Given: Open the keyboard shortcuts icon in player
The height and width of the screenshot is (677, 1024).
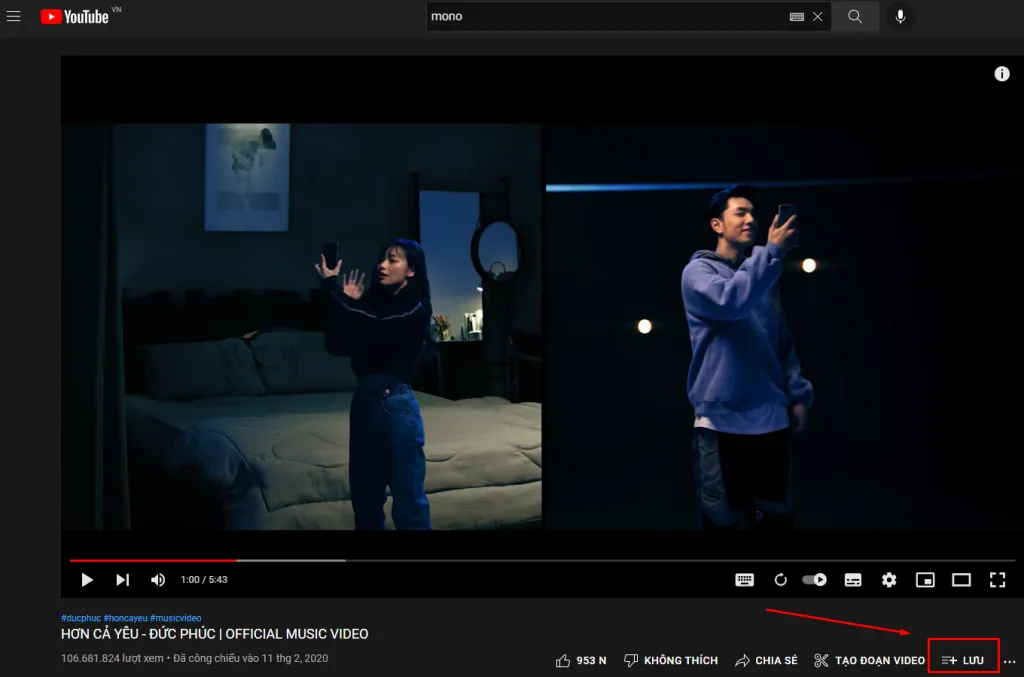Looking at the screenshot, I should pos(744,580).
